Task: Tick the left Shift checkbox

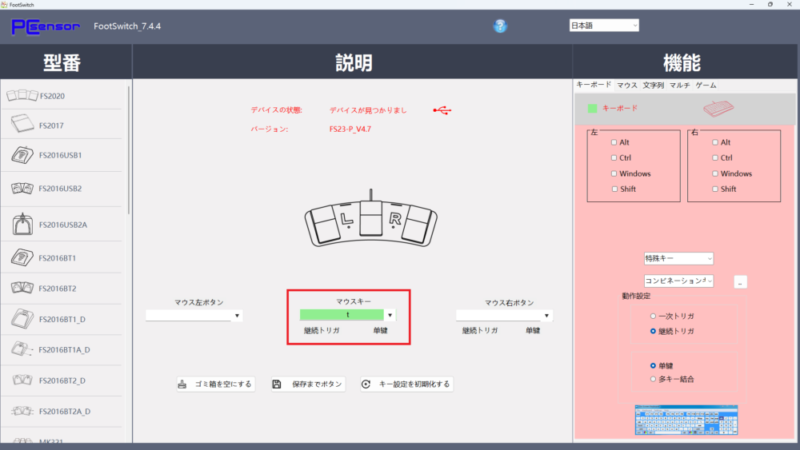Action: click(x=614, y=189)
